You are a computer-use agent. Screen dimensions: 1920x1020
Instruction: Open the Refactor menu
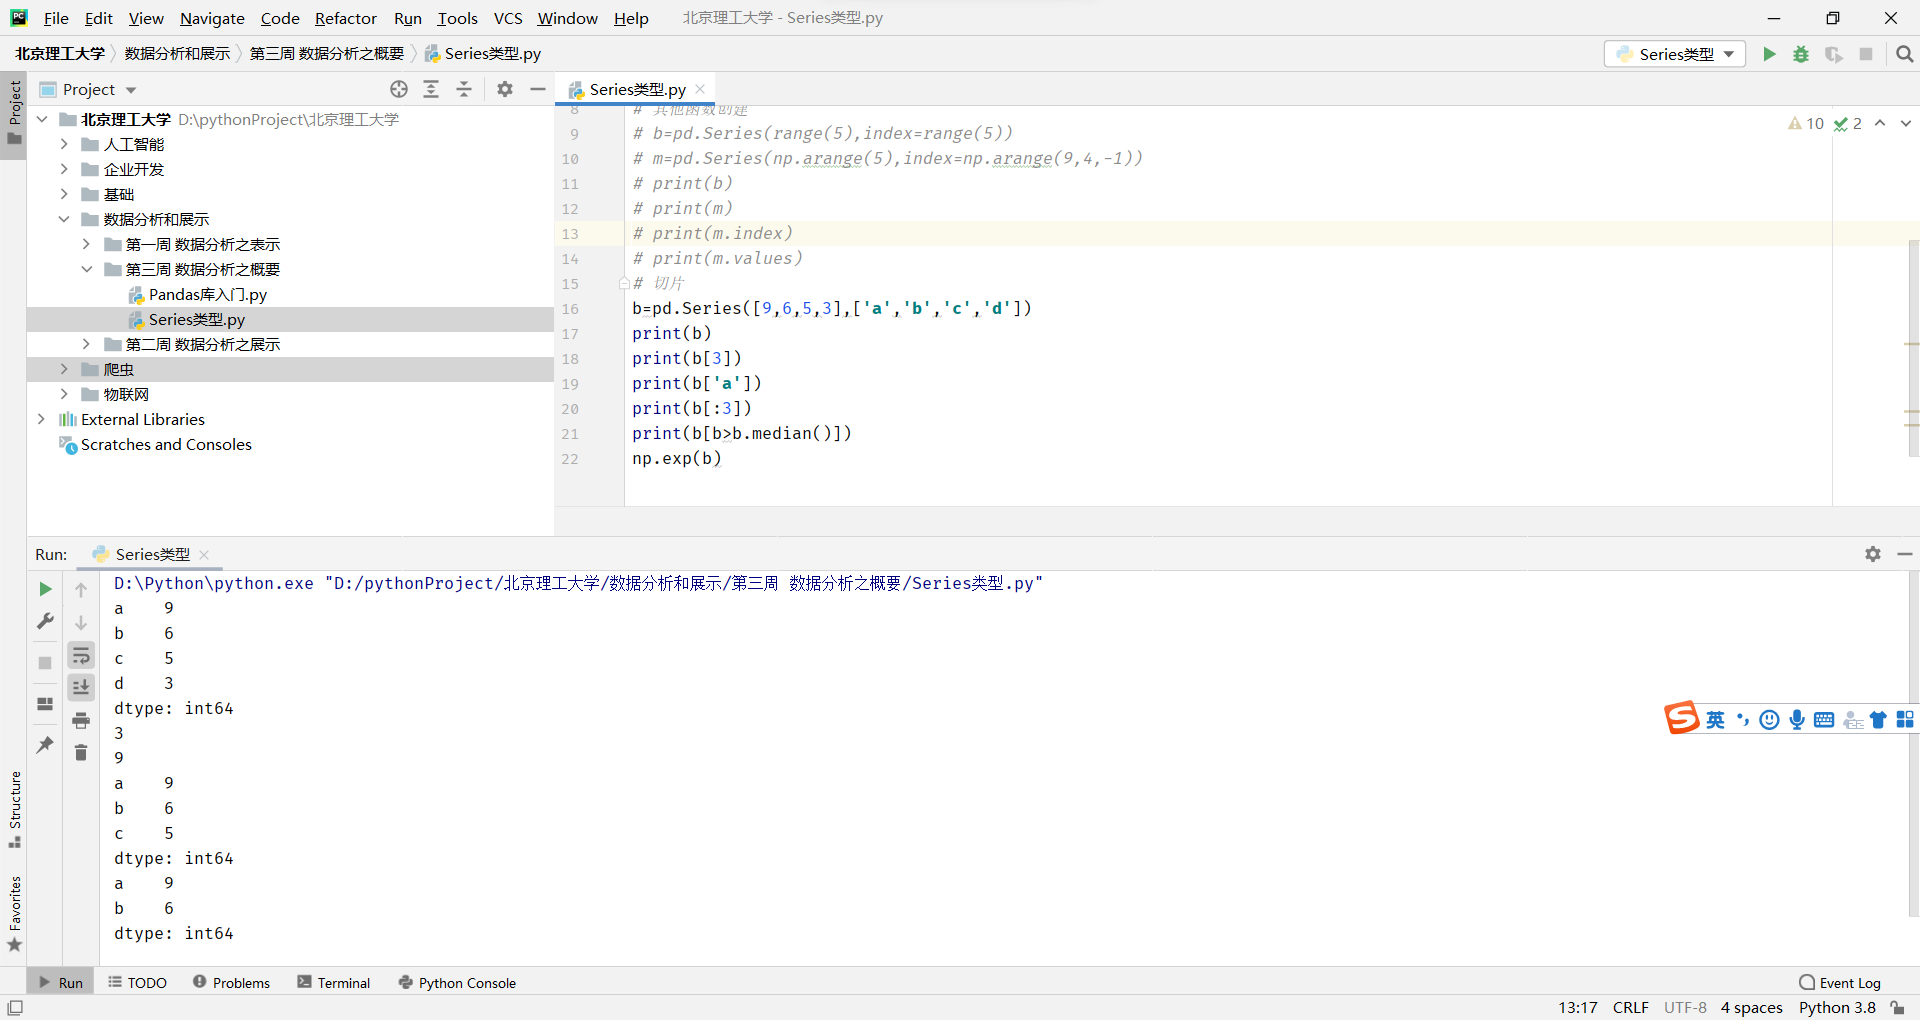pyautogui.click(x=346, y=18)
